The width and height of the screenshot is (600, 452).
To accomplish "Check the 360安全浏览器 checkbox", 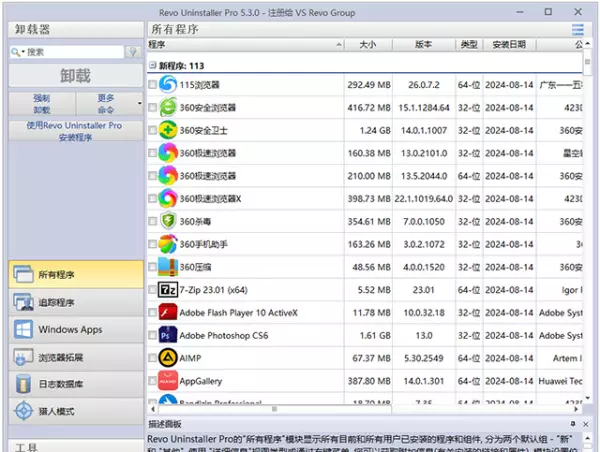I will tap(152, 107).
